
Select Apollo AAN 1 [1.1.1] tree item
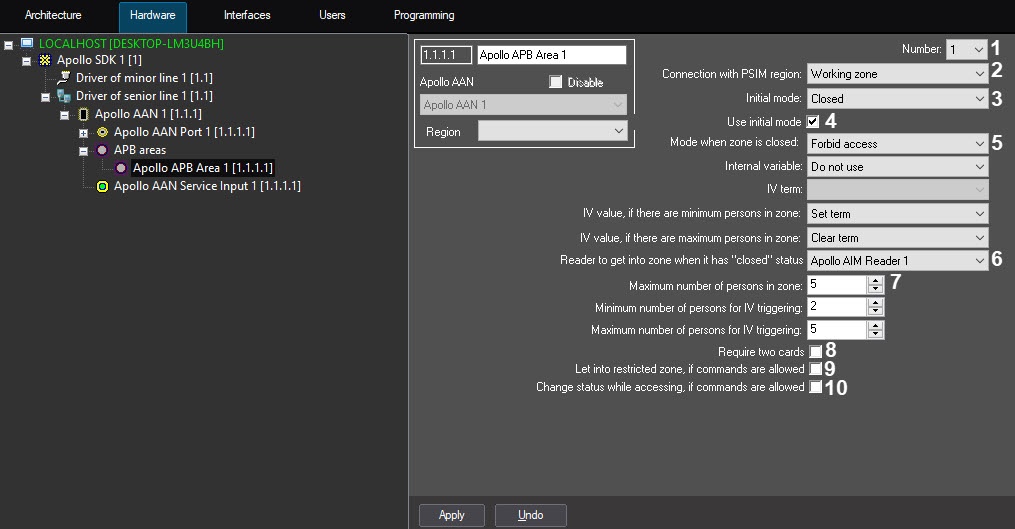coord(148,114)
